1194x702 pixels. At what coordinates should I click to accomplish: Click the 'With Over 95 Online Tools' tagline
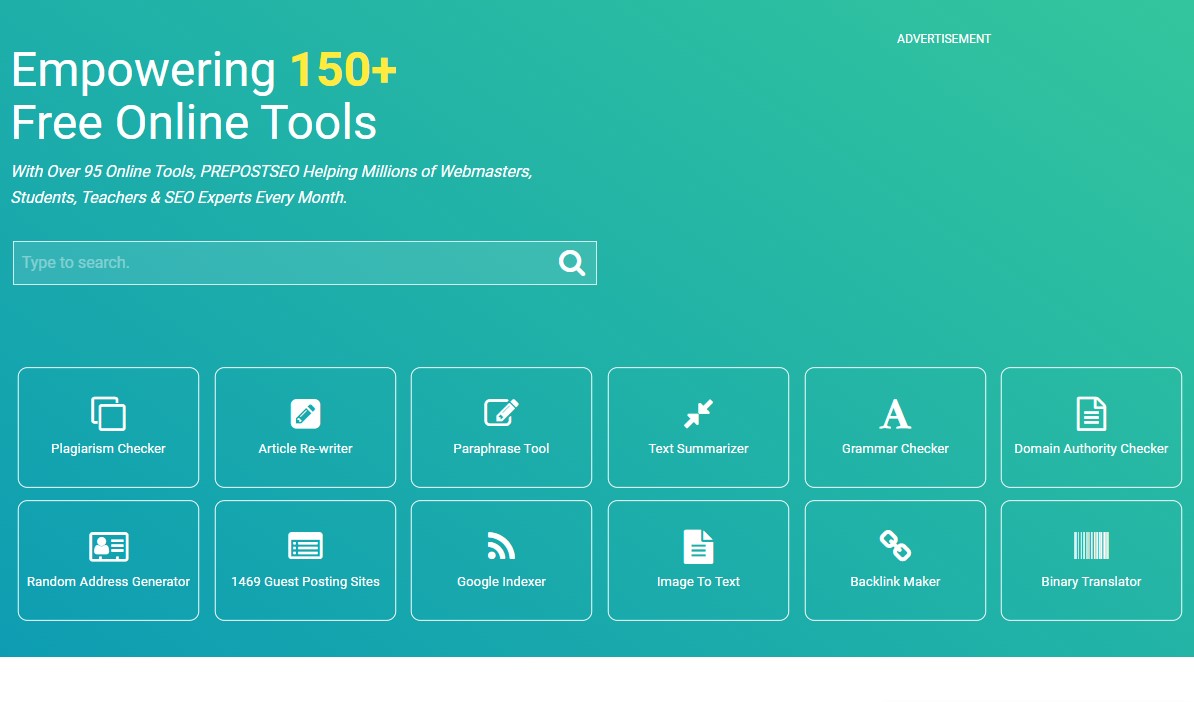[272, 184]
